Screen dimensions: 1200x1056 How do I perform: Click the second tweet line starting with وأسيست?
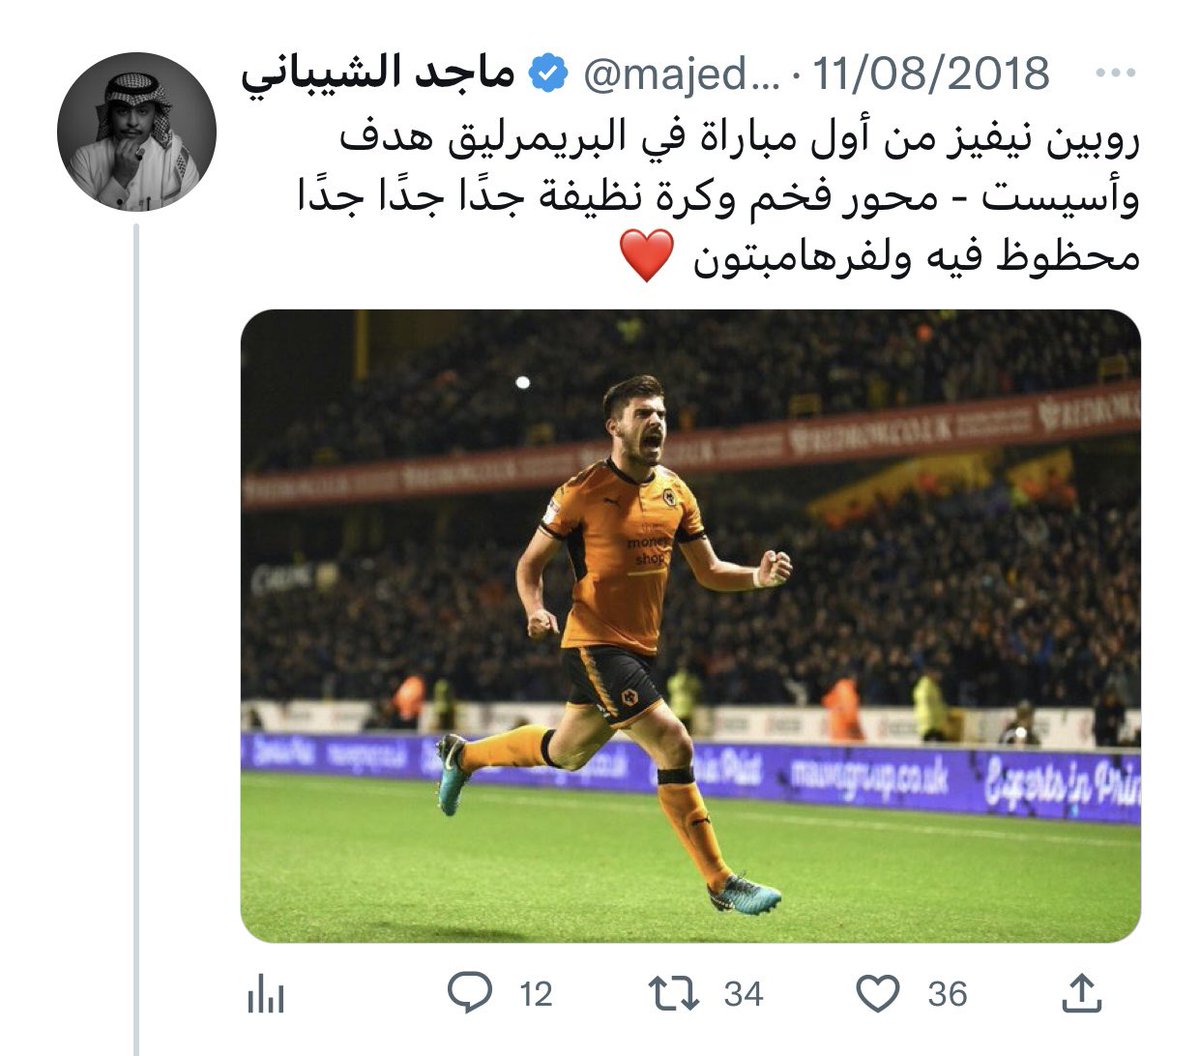pyautogui.click(x=720, y=200)
